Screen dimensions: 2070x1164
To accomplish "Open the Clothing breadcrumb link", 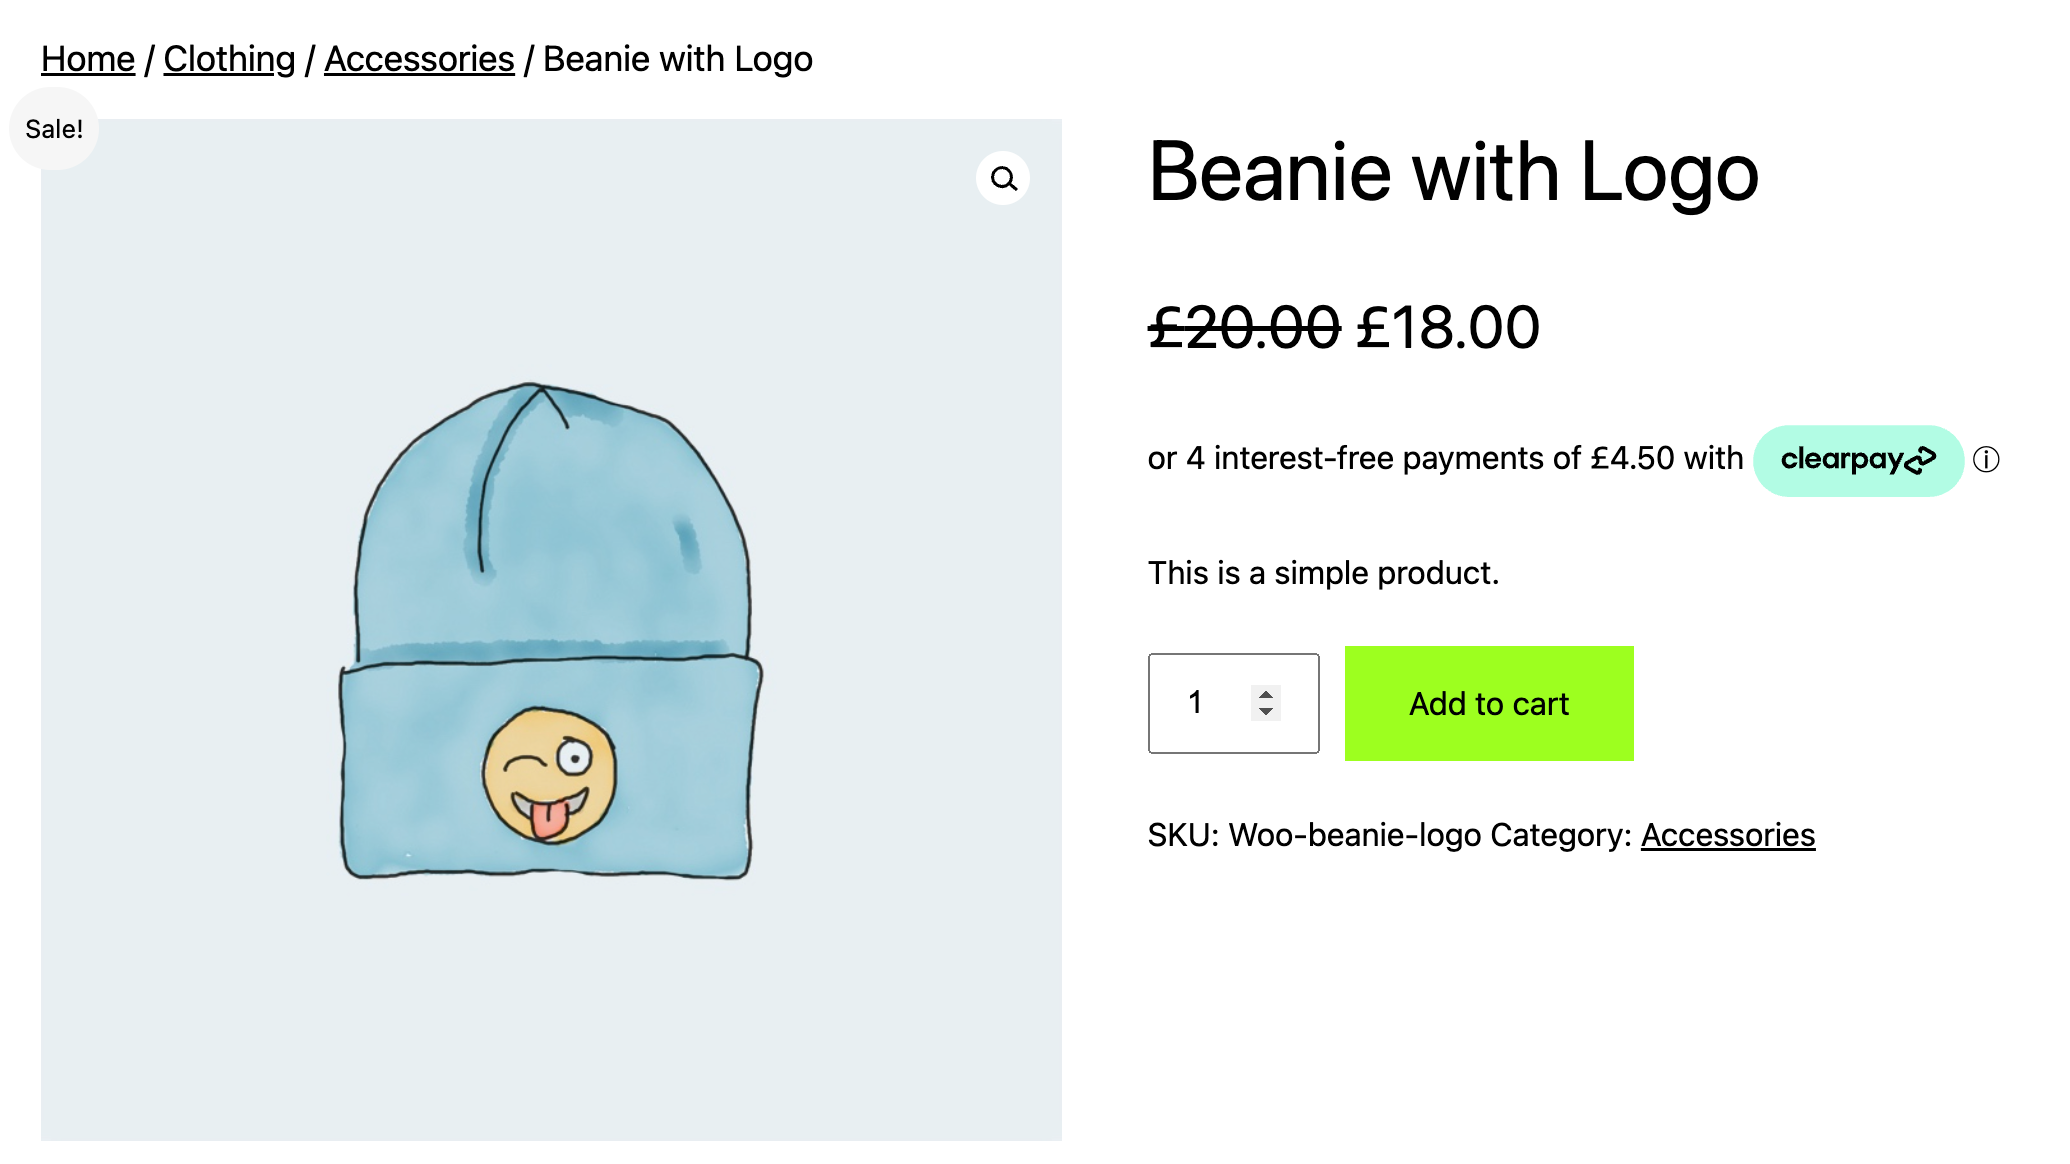I will coord(229,59).
